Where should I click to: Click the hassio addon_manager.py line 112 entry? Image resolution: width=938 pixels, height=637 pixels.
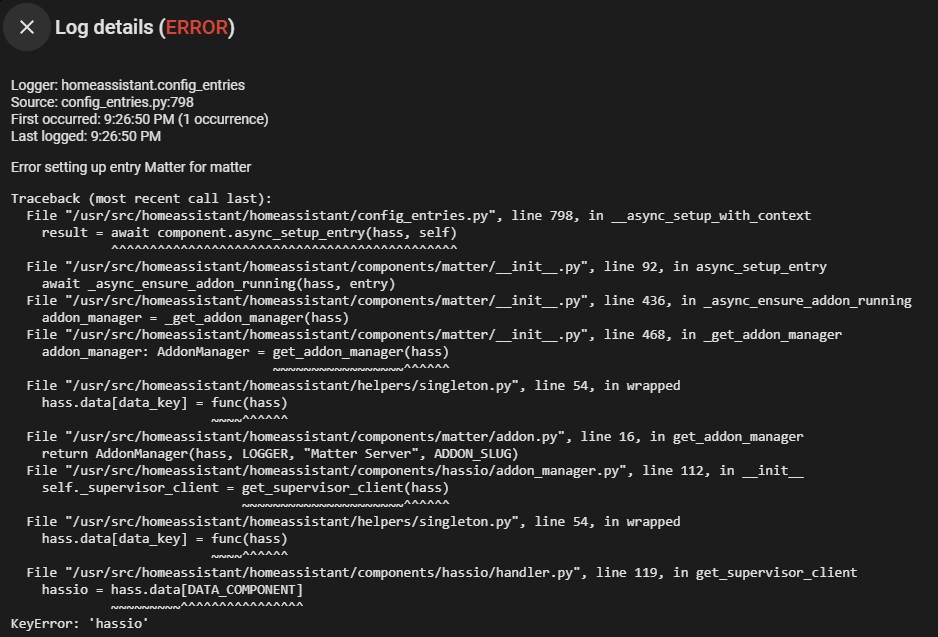pyautogui.click(x=415, y=471)
